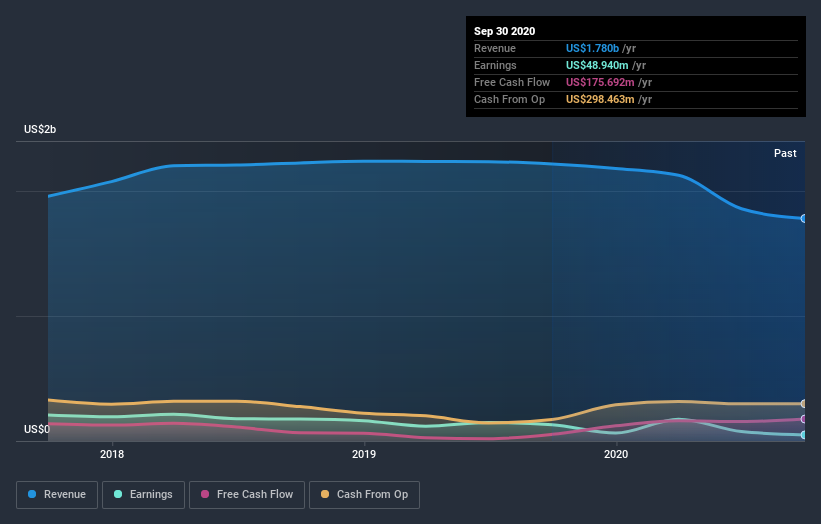Toggle the Cash From Op legend button

[x=364, y=495]
